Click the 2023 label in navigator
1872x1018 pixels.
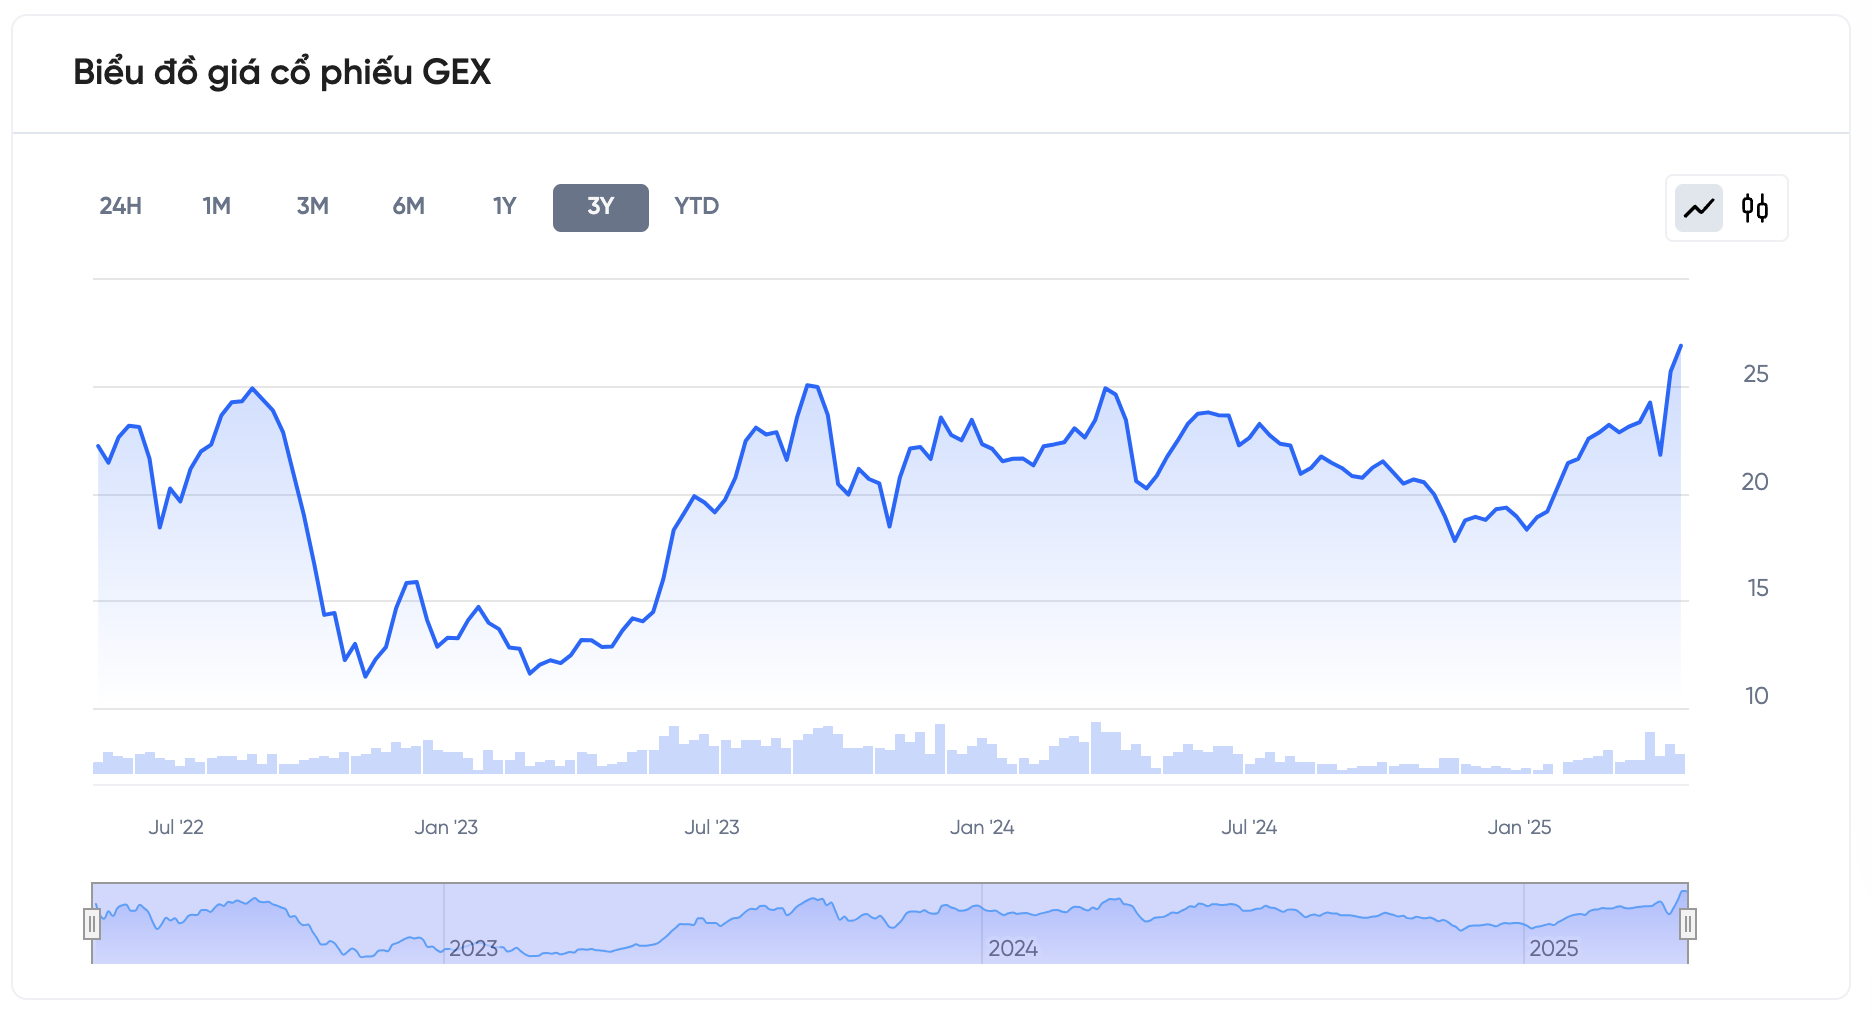coord(473,948)
